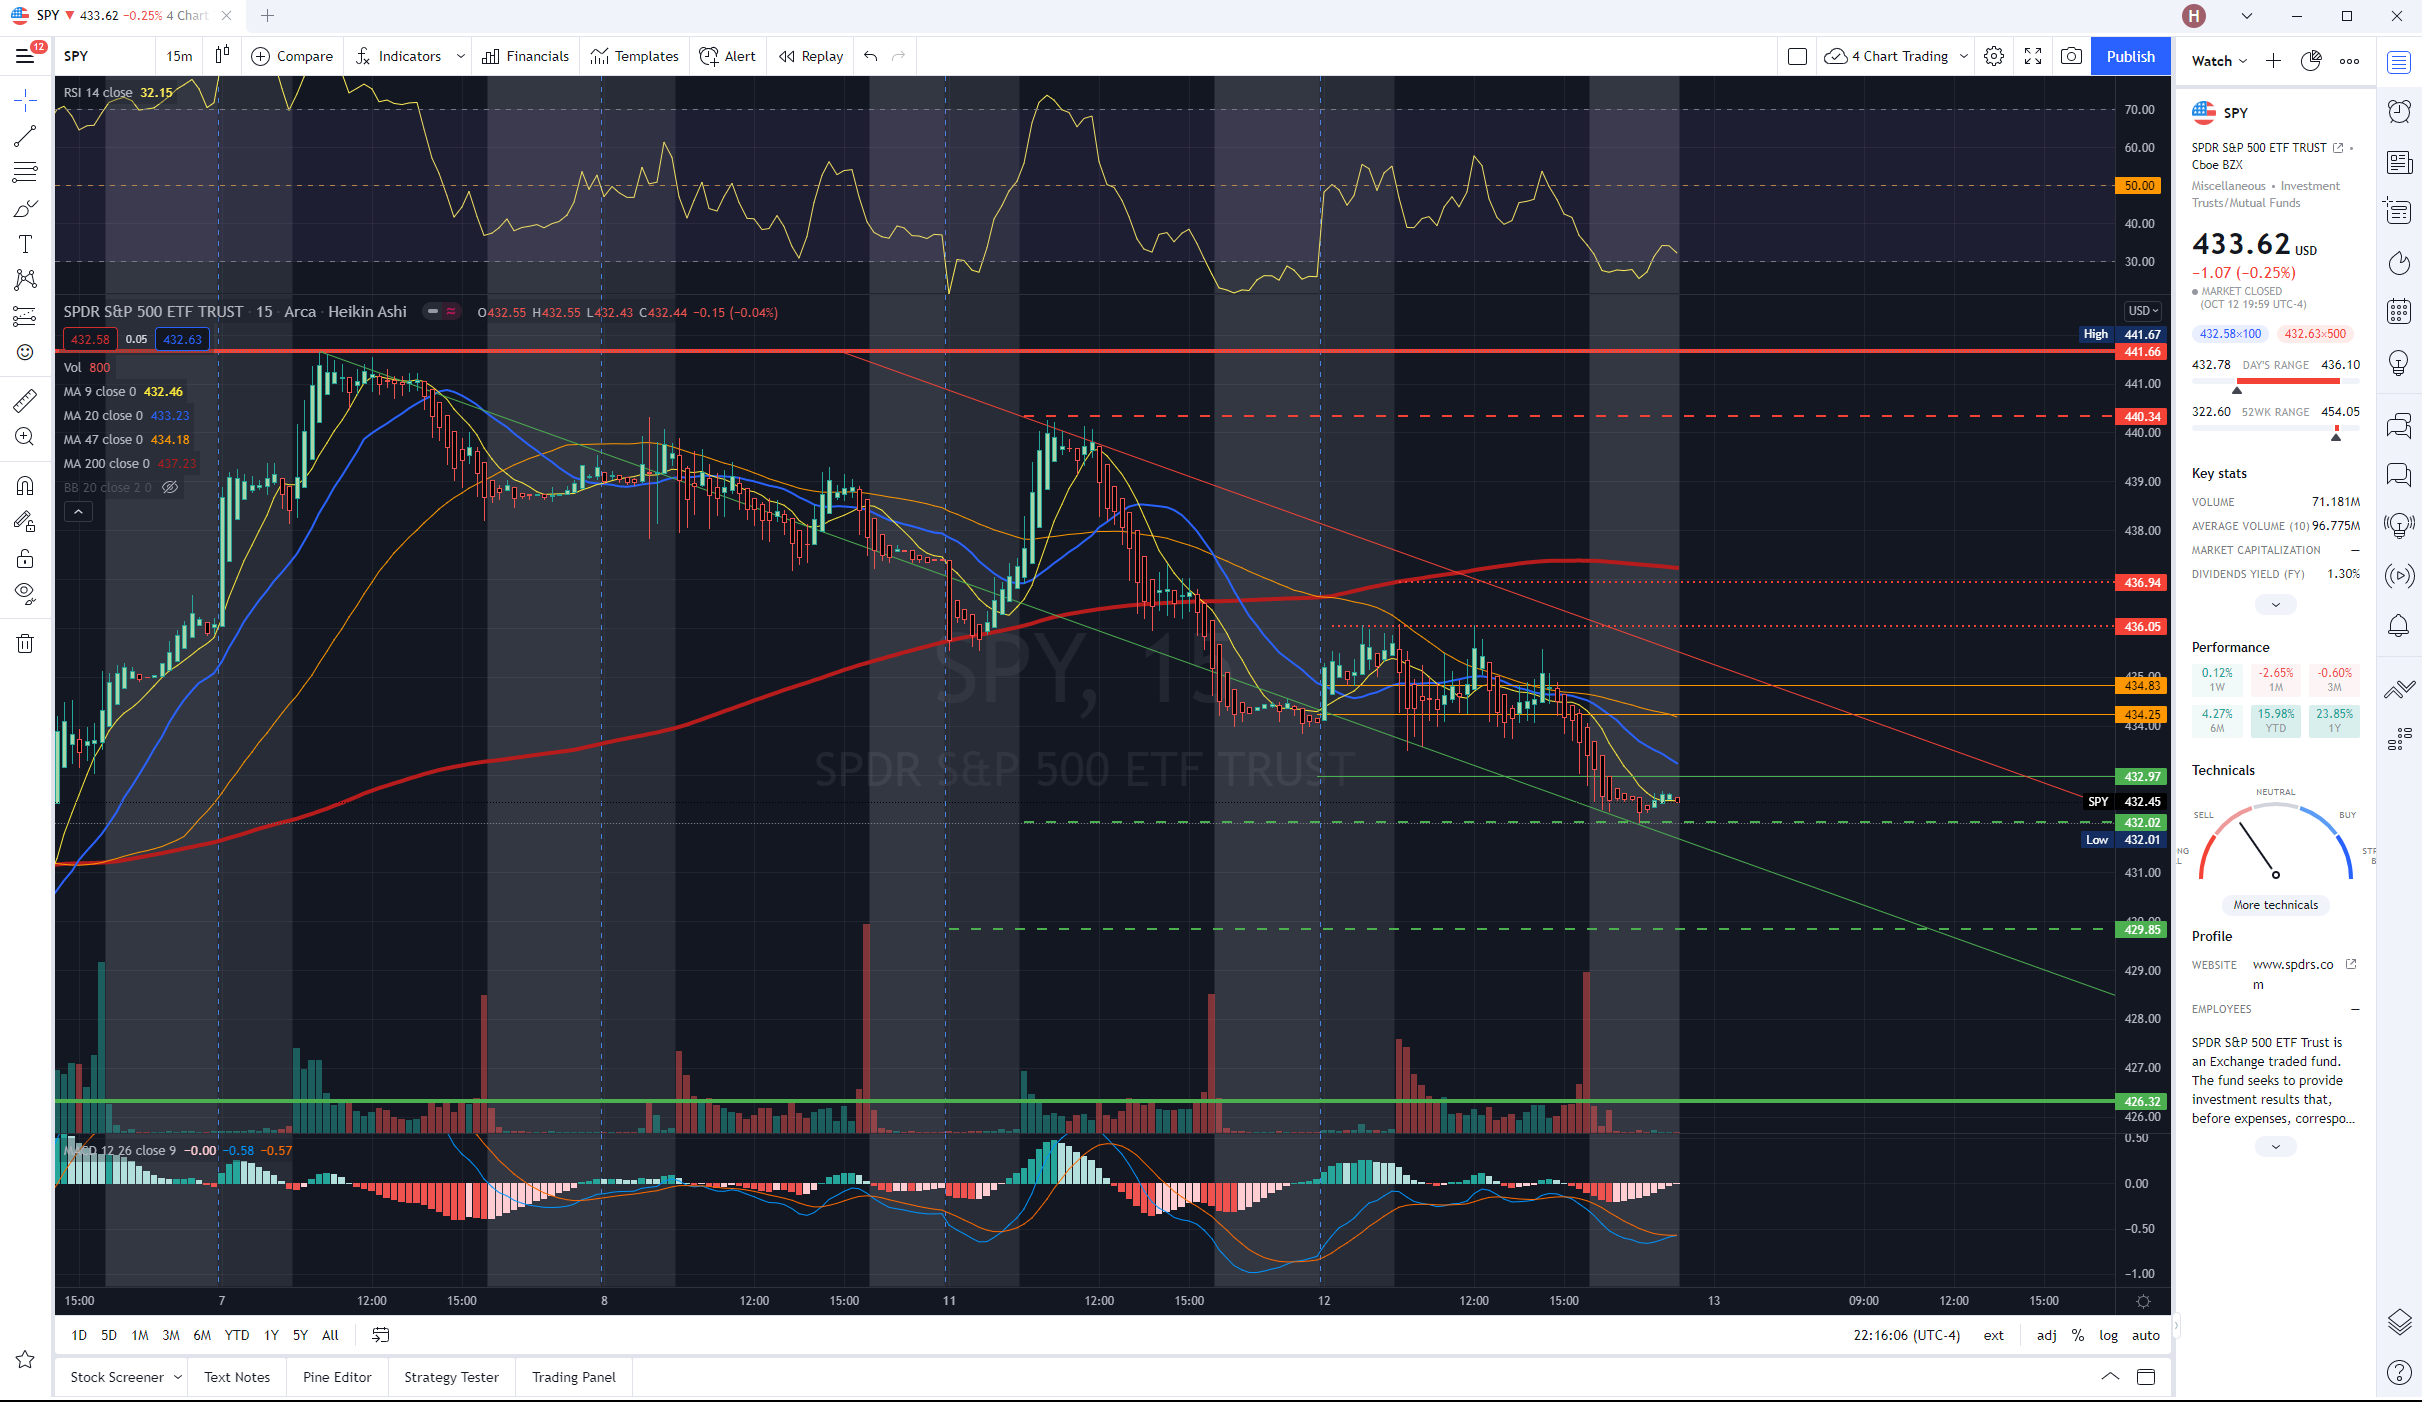
Task: Create a new Alert
Action: click(x=728, y=56)
